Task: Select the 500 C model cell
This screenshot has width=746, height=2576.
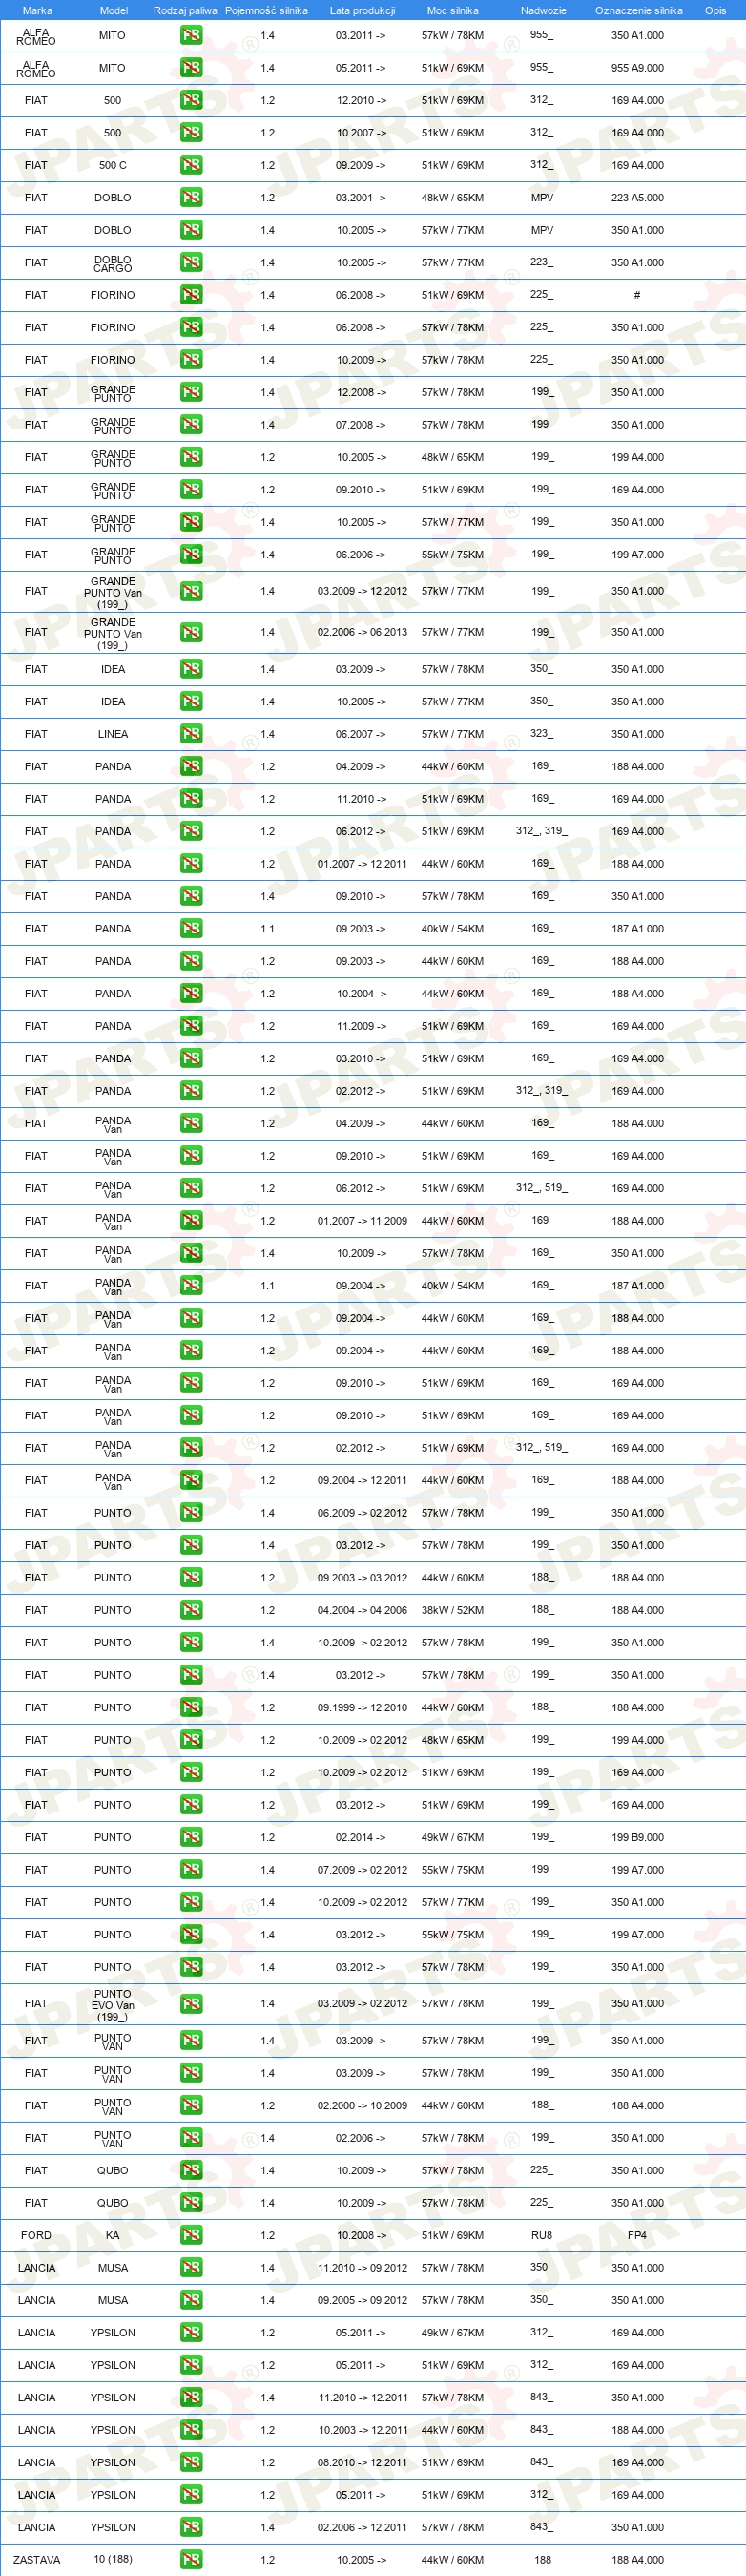Action: [113, 165]
